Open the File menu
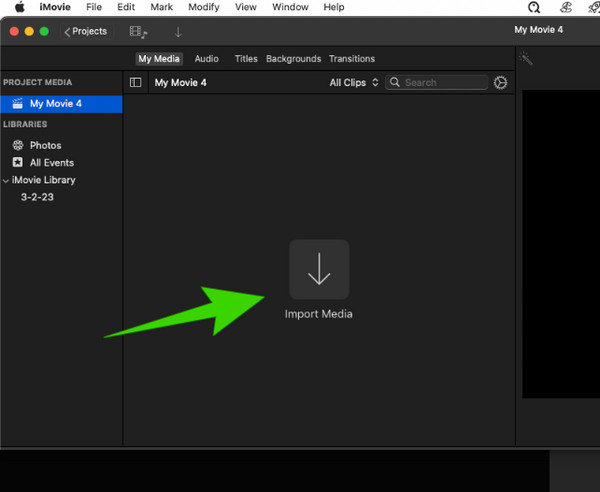The height and width of the screenshot is (492, 600). point(94,7)
